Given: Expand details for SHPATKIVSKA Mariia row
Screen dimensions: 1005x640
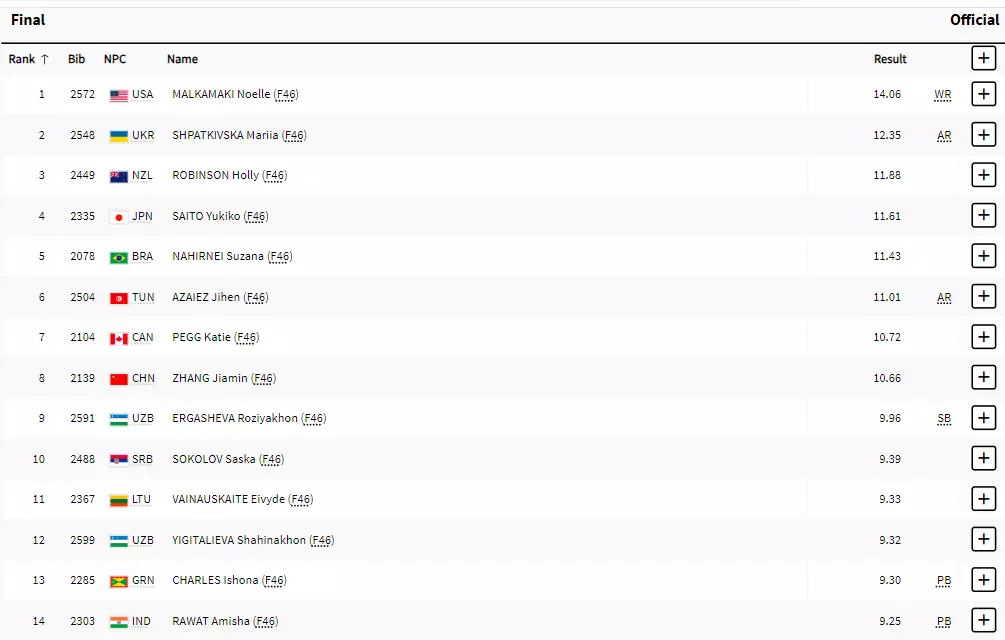Looking at the screenshot, I should coord(983,135).
